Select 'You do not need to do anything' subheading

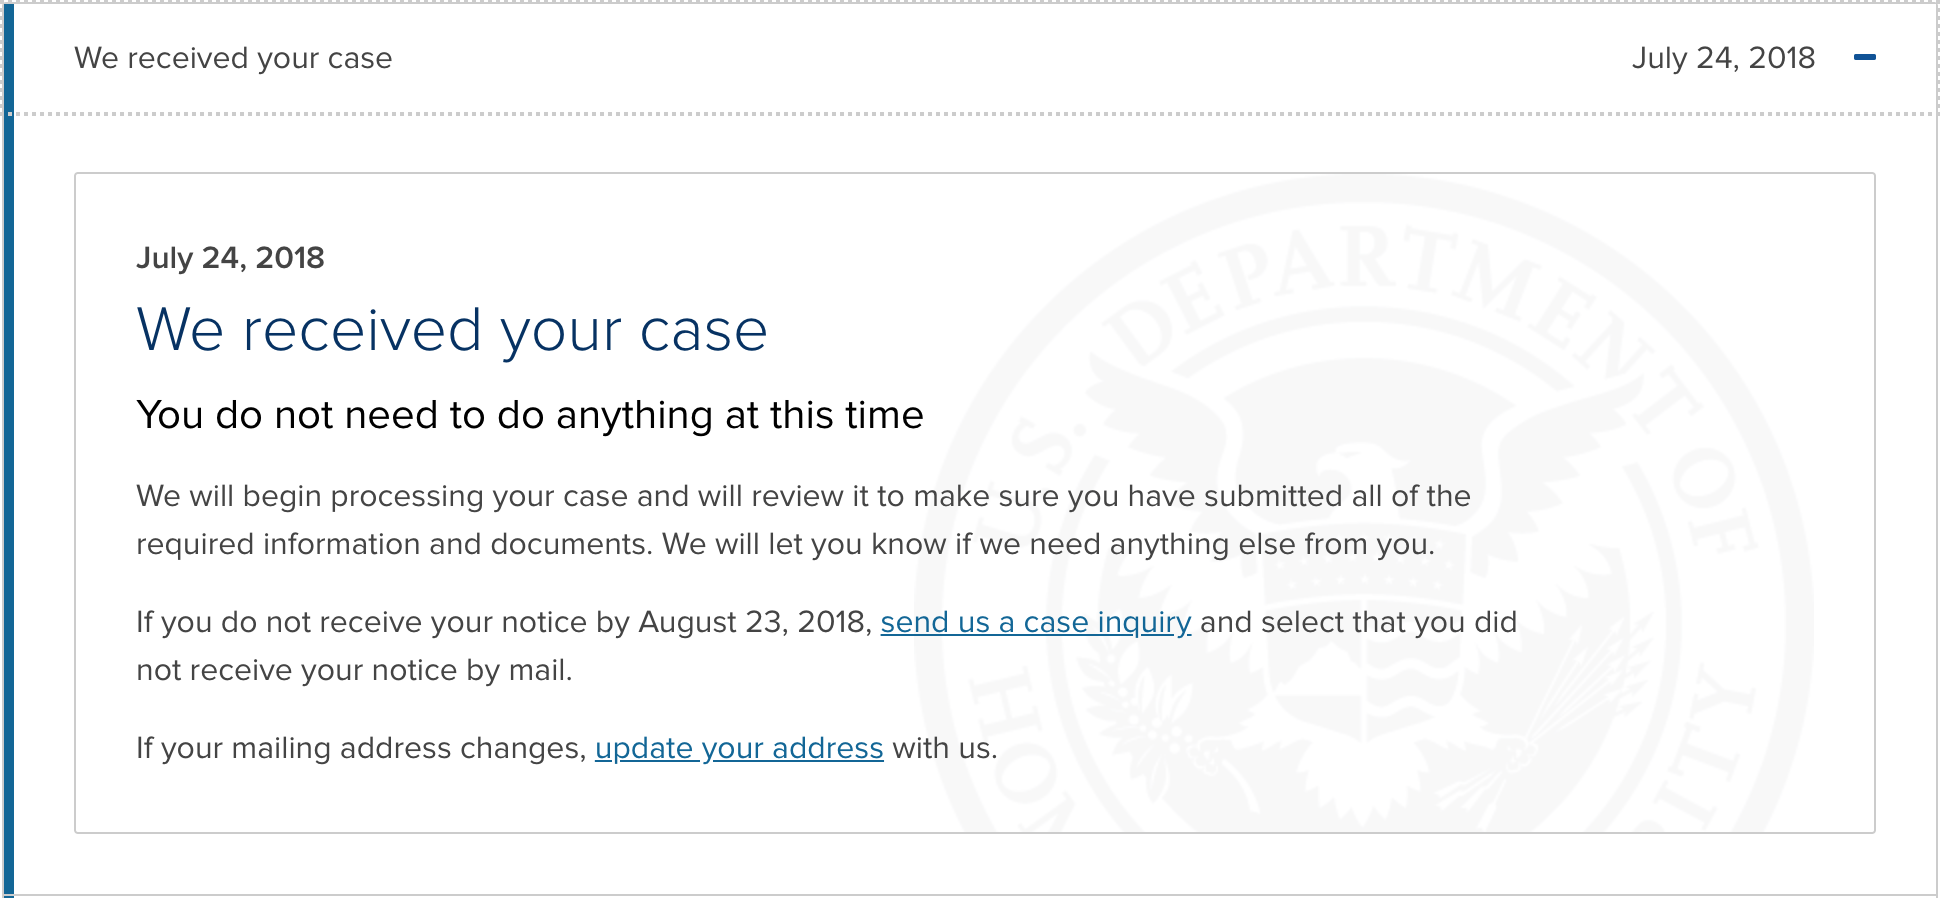pos(530,415)
